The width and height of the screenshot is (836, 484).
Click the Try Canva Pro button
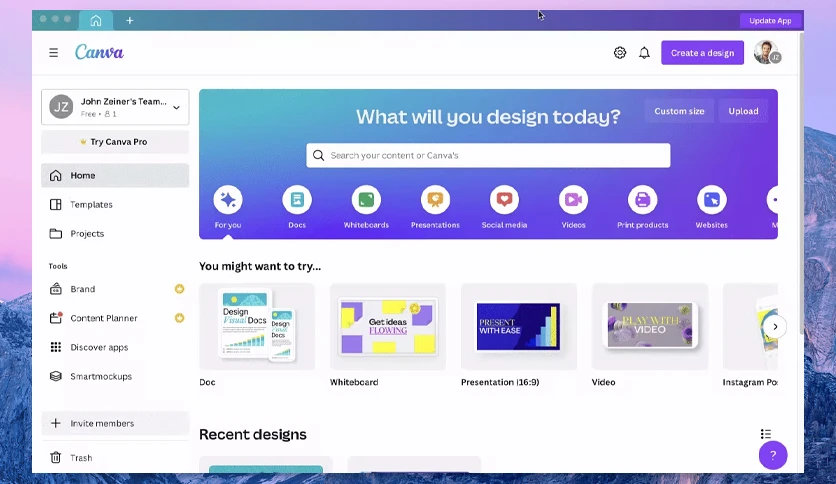[x=115, y=142]
